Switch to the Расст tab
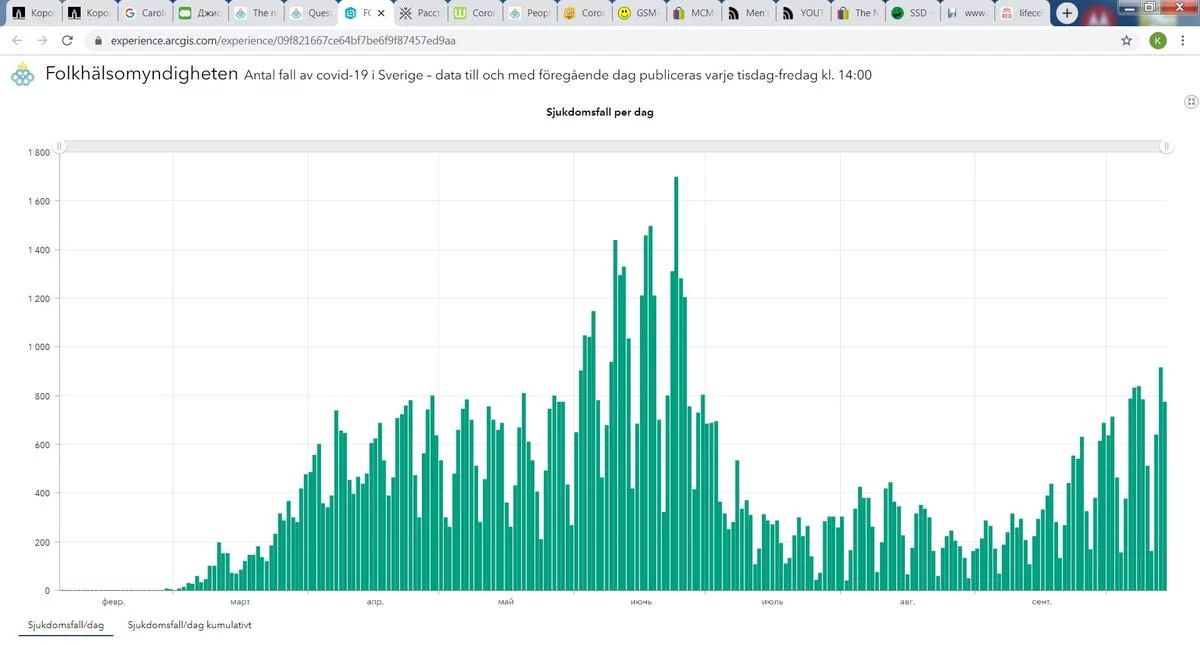1200x645 pixels. (x=419, y=14)
